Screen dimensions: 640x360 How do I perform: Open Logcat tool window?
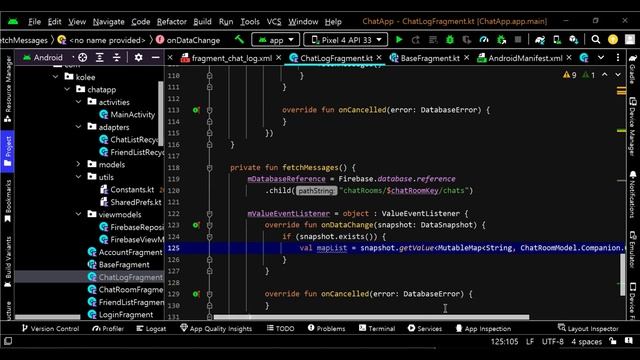click(x=151, y=328)
